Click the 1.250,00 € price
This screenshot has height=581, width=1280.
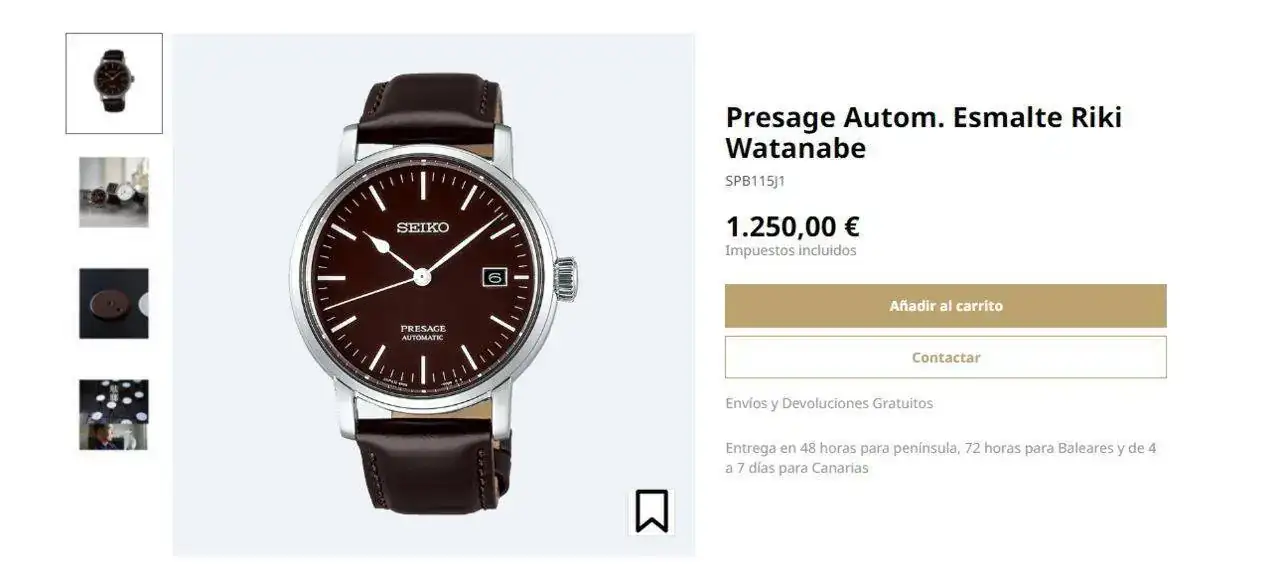[x=792, y=227]
